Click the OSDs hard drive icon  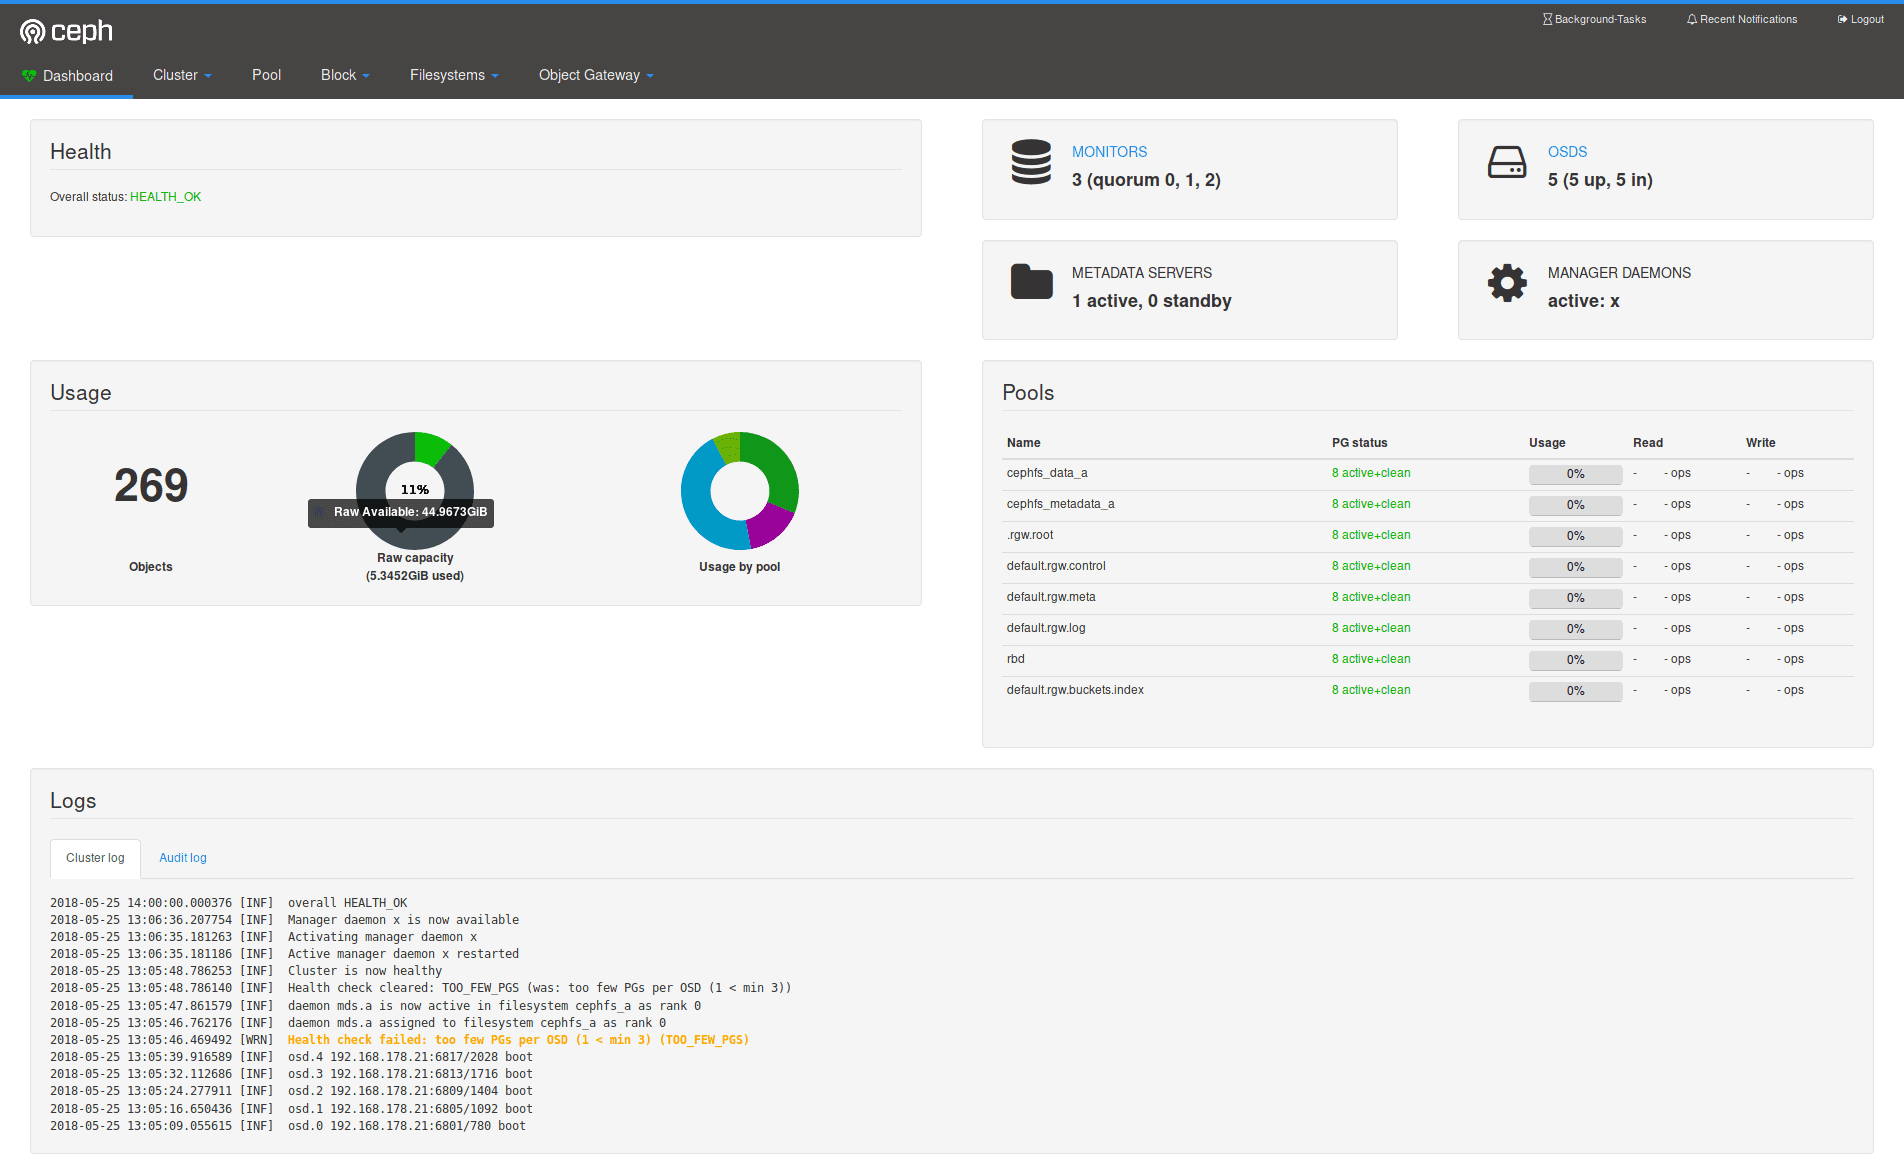[1507, 162]
